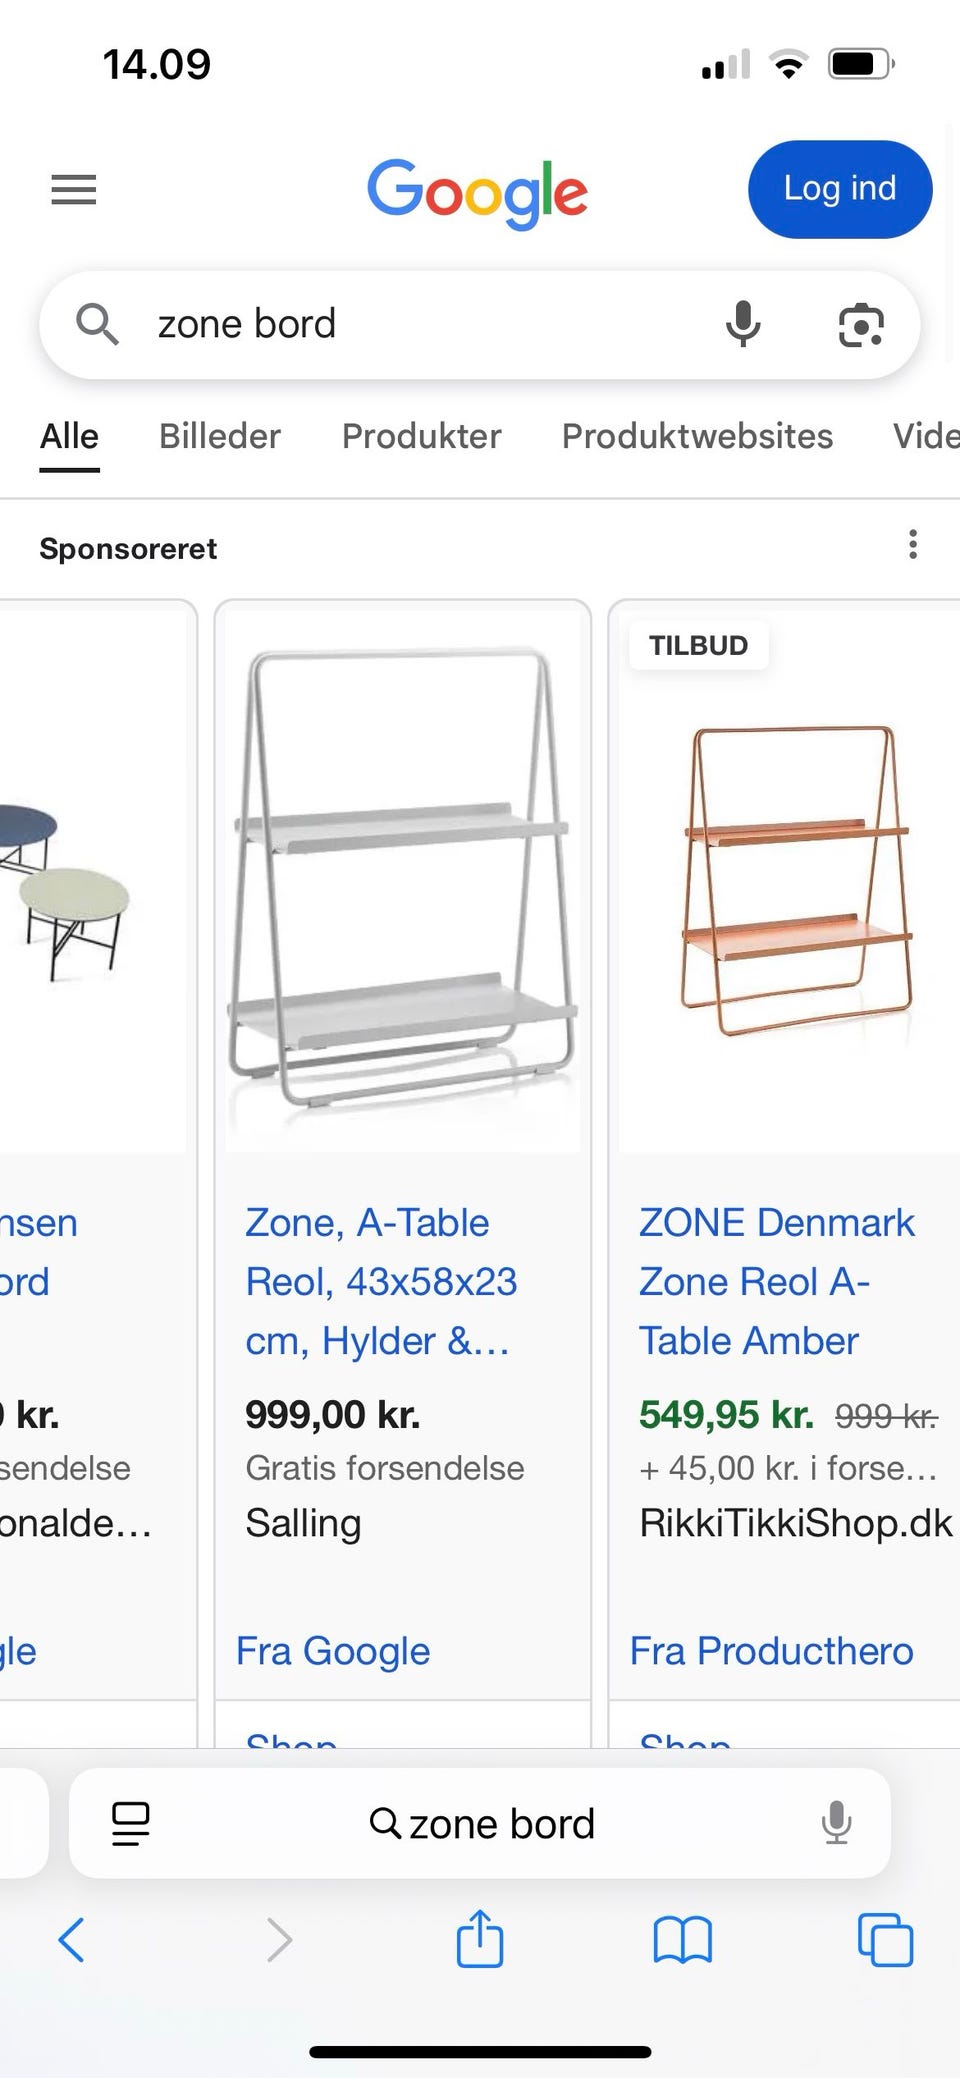
Task: Open Google Lens camera search
Action: 861,325
